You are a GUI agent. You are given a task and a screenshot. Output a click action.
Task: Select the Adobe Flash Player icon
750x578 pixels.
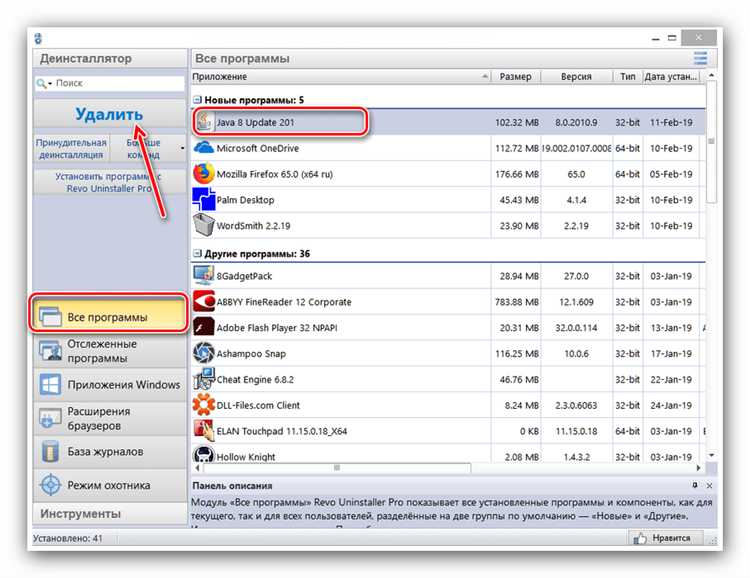coord(204,327)
